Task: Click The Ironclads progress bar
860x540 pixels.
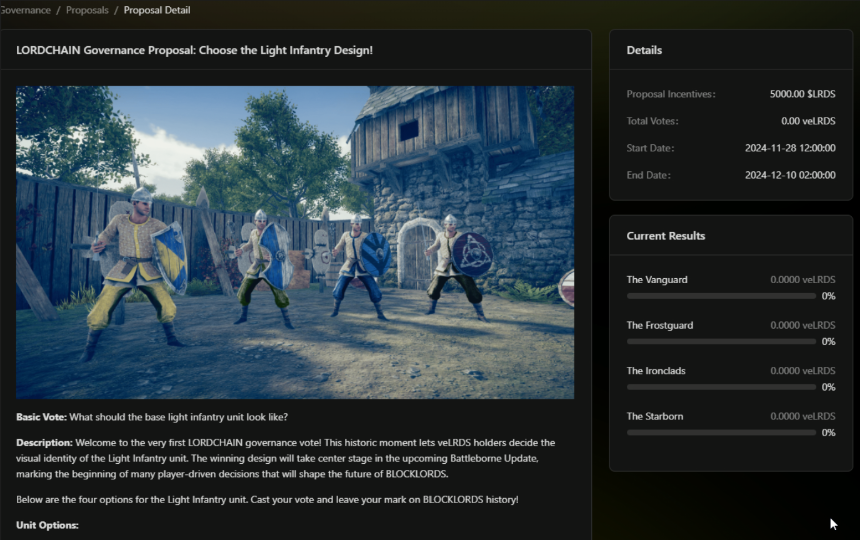Action: 721,387
